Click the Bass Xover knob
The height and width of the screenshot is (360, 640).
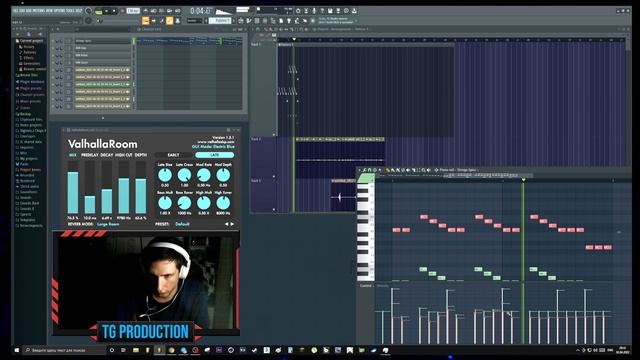[184, 203]
